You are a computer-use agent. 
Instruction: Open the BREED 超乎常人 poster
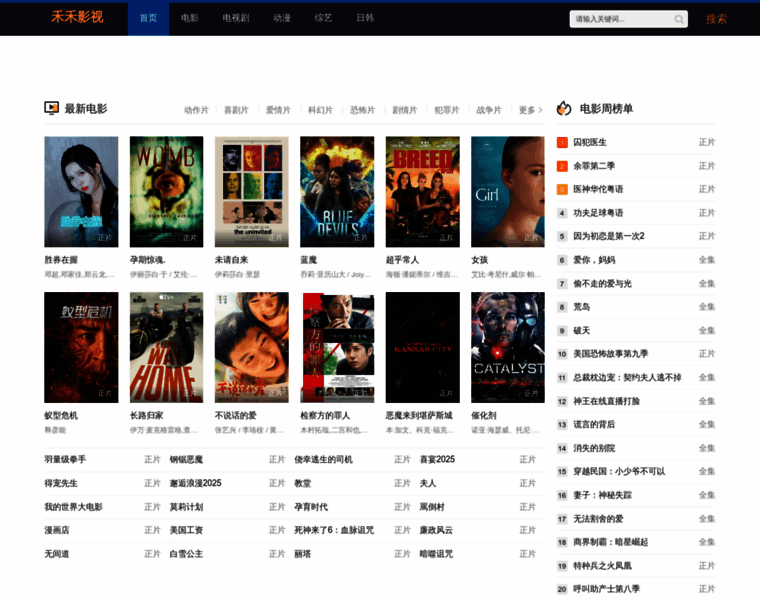point(422,191)
